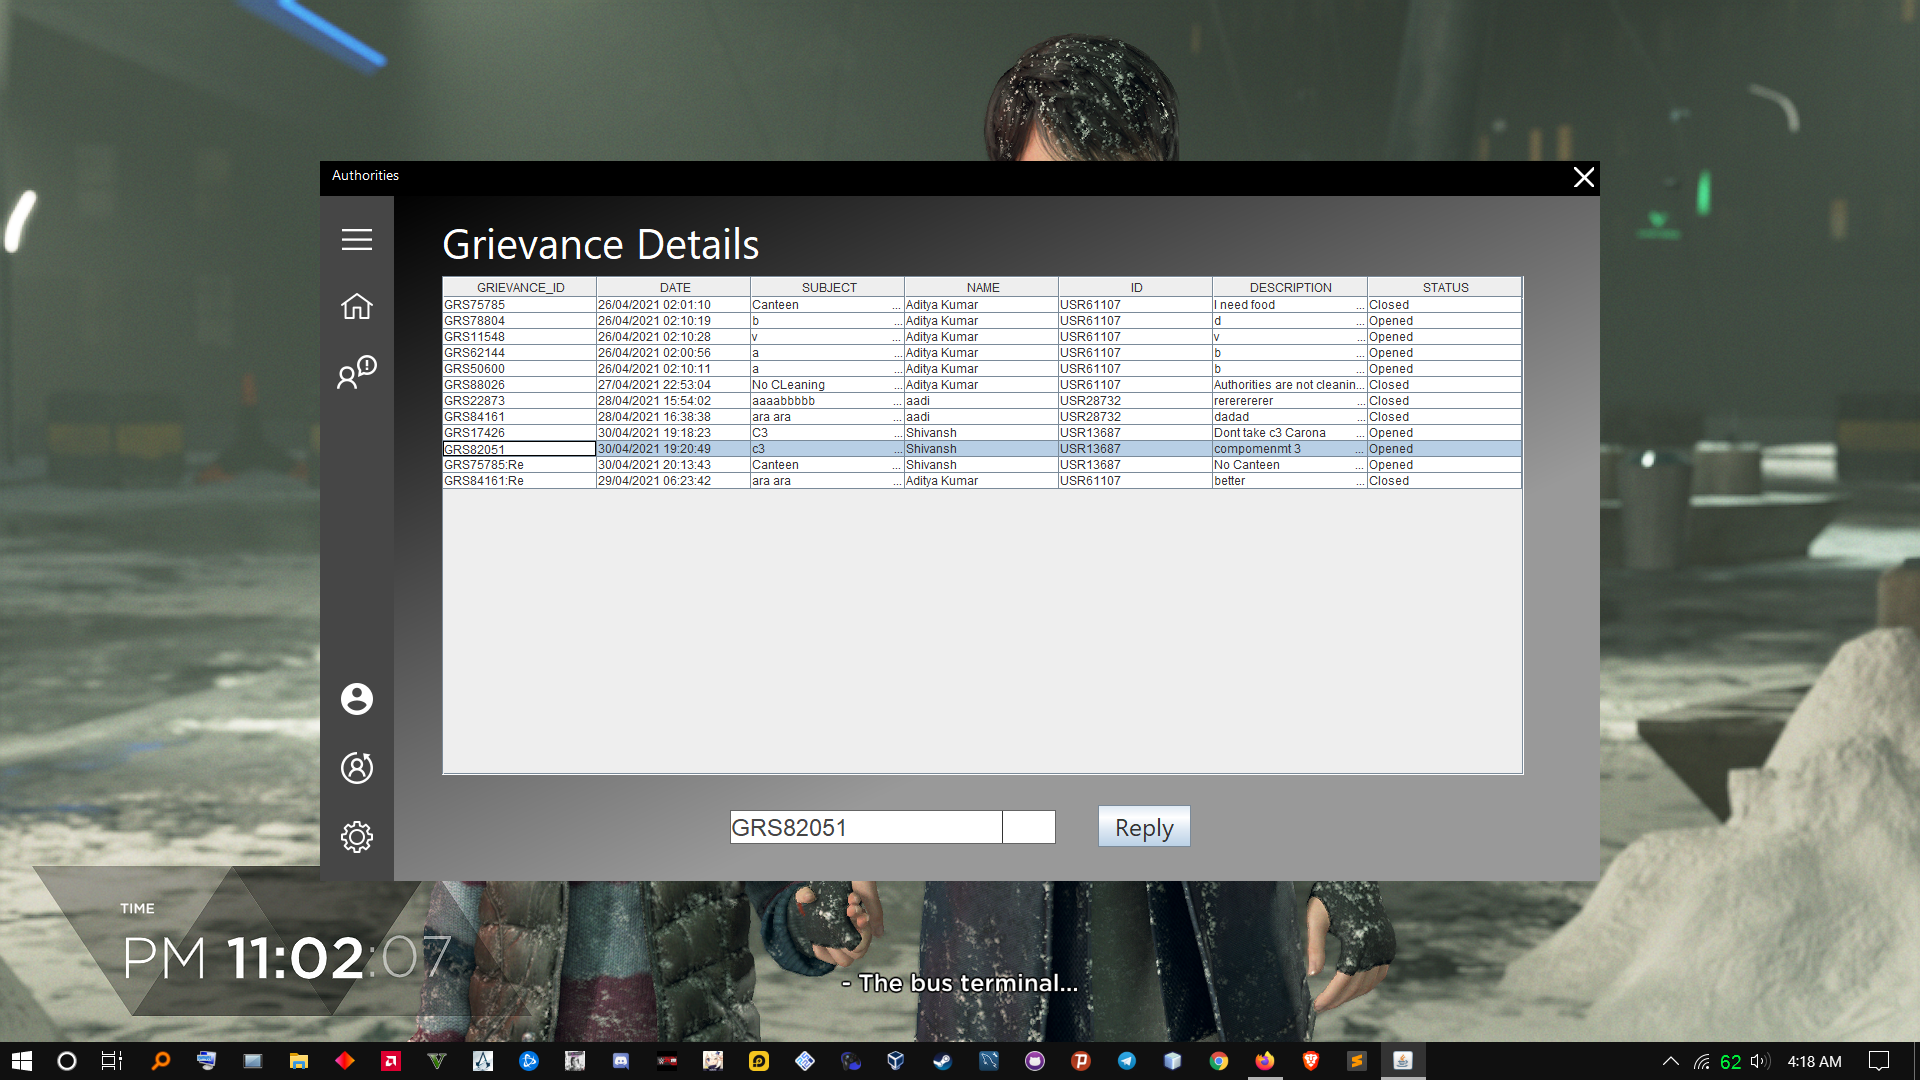Open Firefox from the taskbar
1920x1080 pixels.
pos(1265,1061)
